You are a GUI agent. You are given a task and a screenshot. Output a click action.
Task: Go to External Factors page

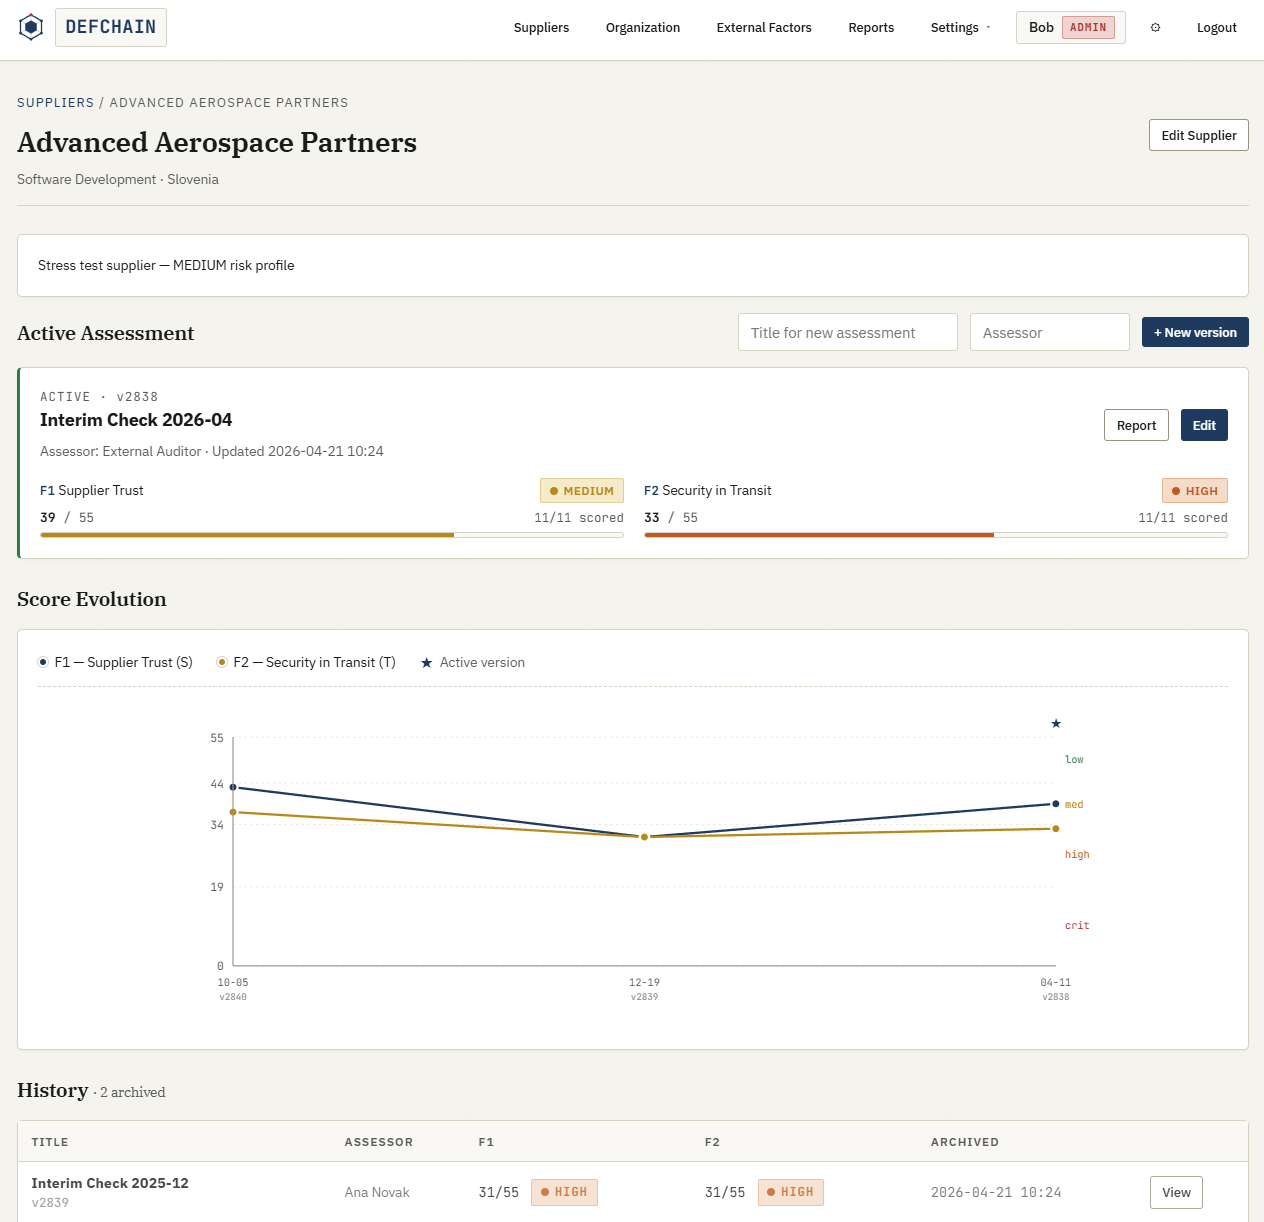tap(764, 28)
